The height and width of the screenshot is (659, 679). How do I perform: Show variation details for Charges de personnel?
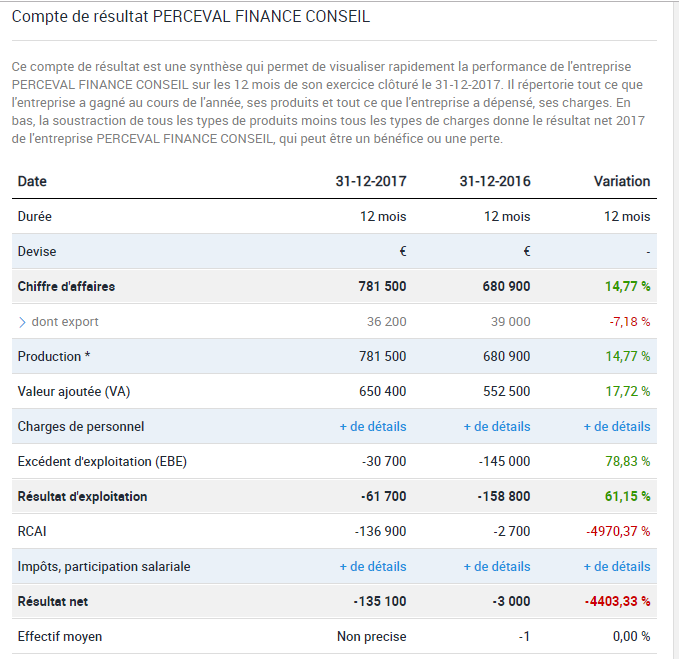click(x=617, y=426)
